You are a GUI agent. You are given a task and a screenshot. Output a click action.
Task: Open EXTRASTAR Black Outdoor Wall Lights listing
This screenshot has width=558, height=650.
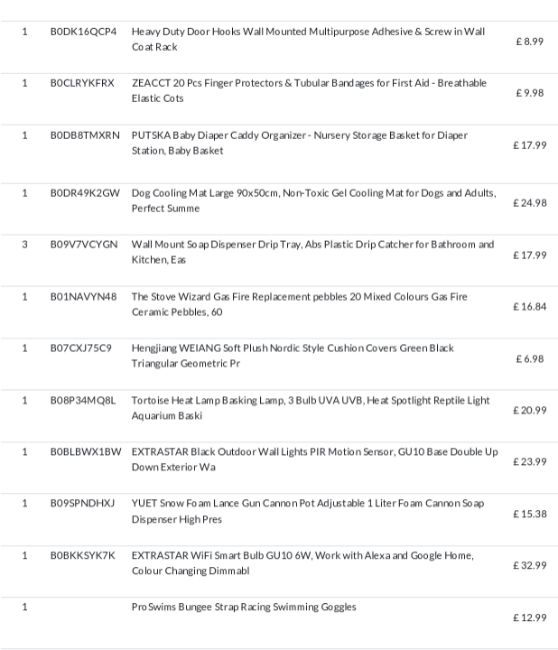click(315, 459)
